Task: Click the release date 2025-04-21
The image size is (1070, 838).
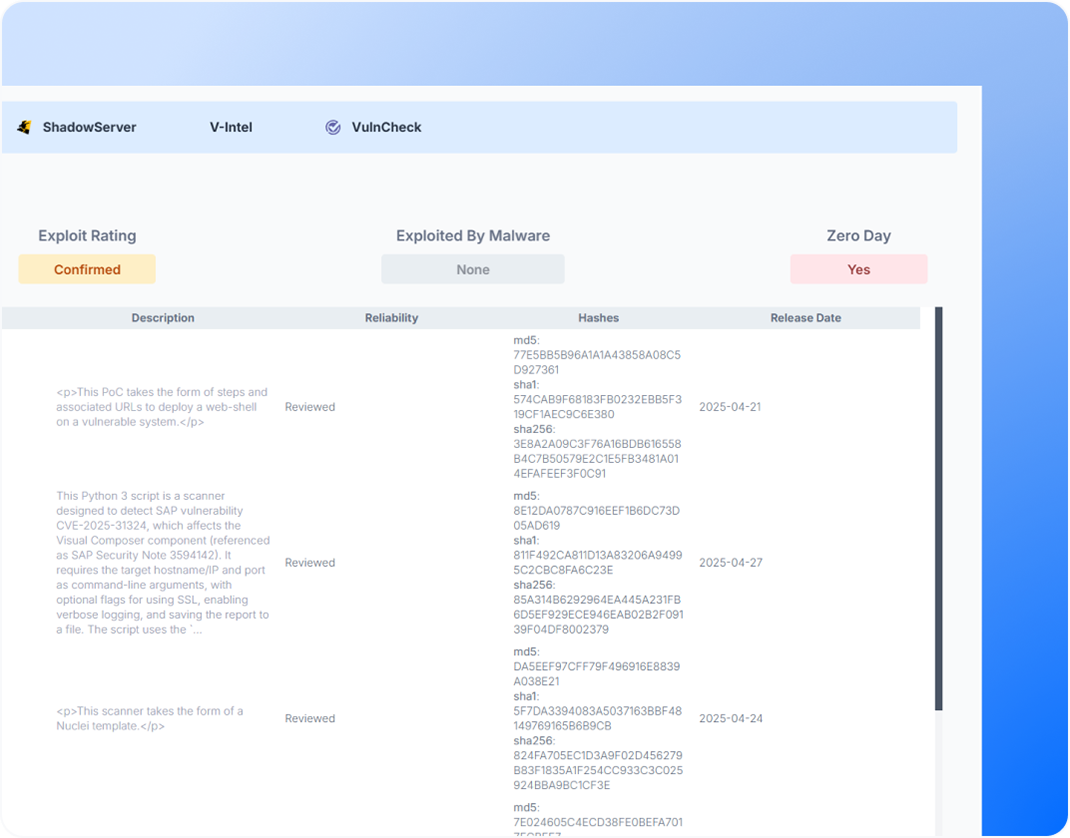Action: [729, 407]
